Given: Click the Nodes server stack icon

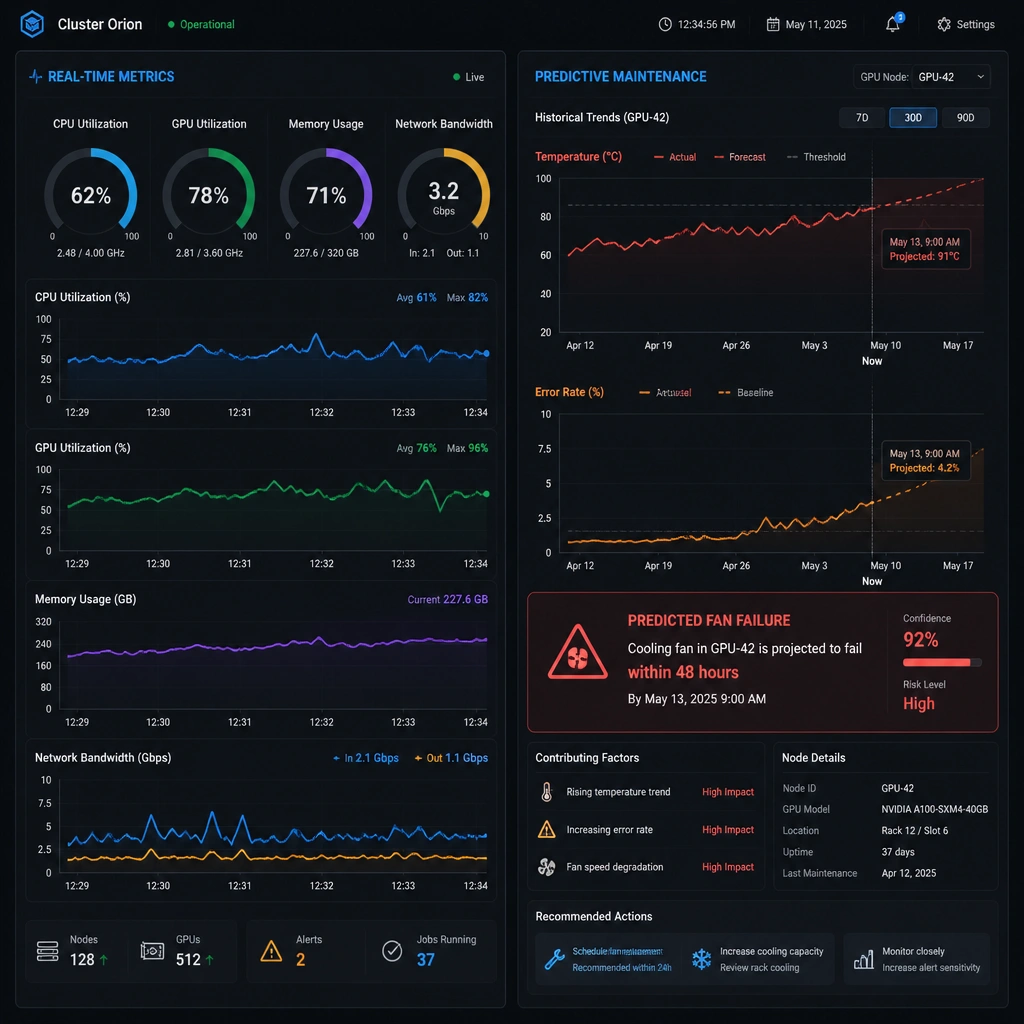Looking at the screenshot, I should 48,951.
